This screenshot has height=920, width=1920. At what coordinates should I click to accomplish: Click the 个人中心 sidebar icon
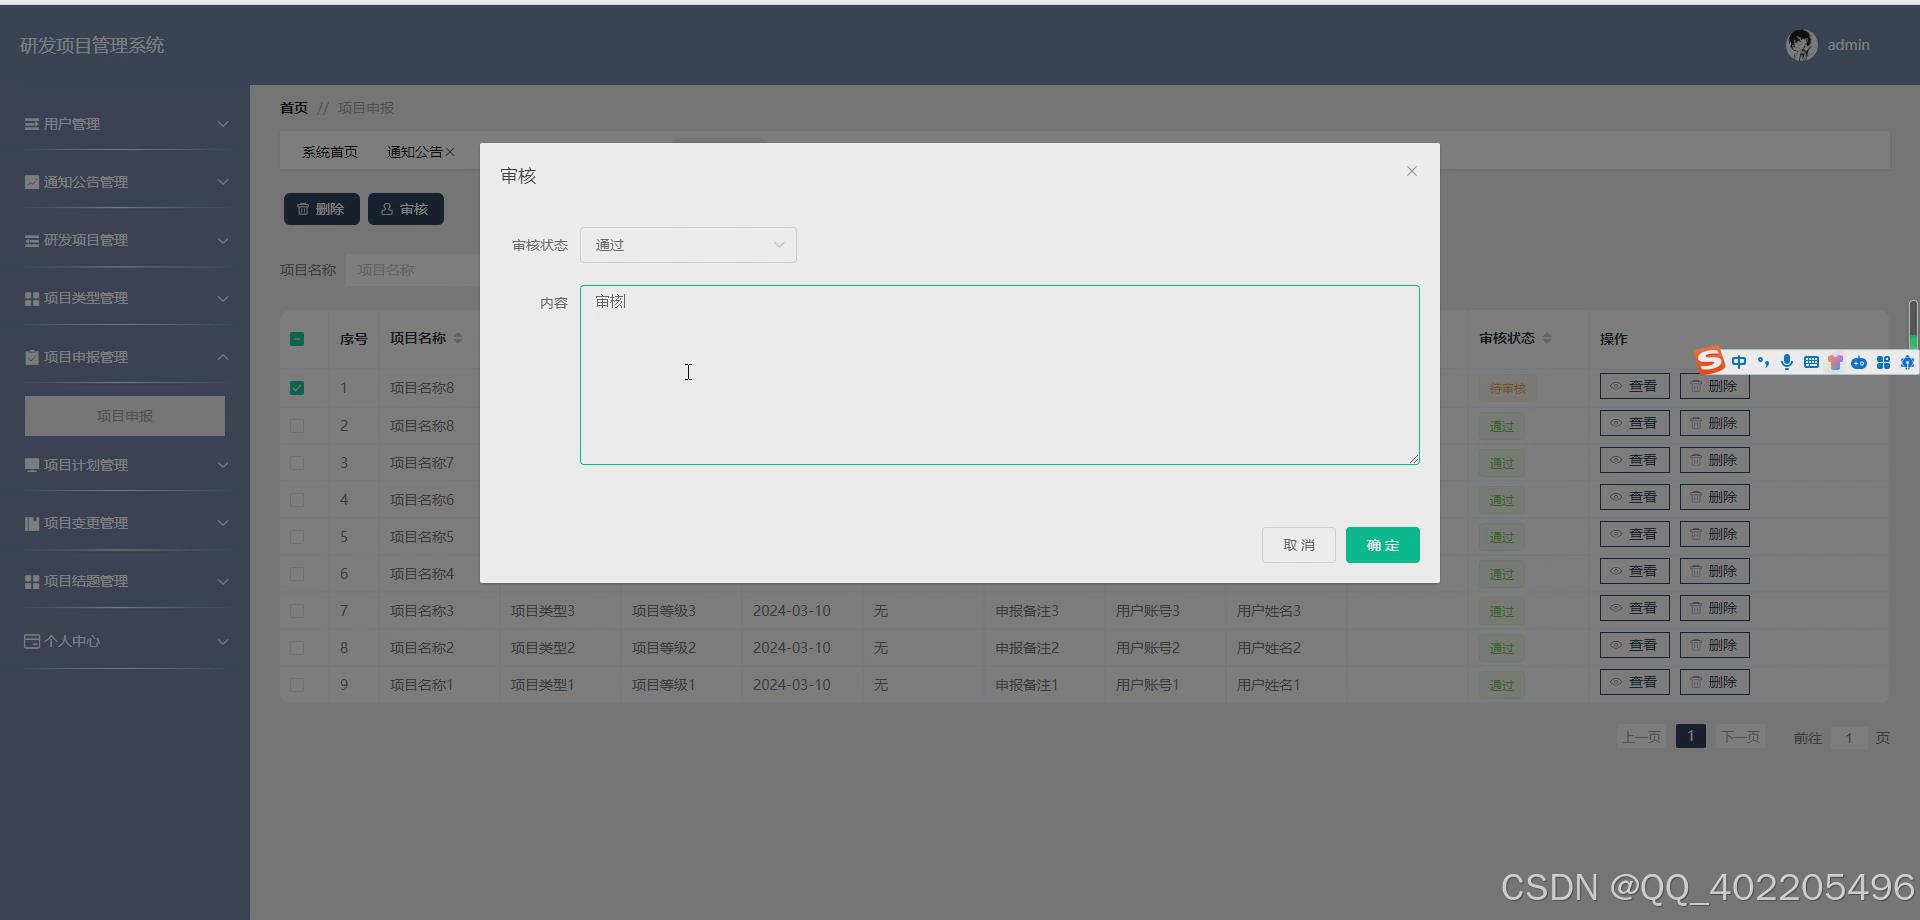click(31, 641)
